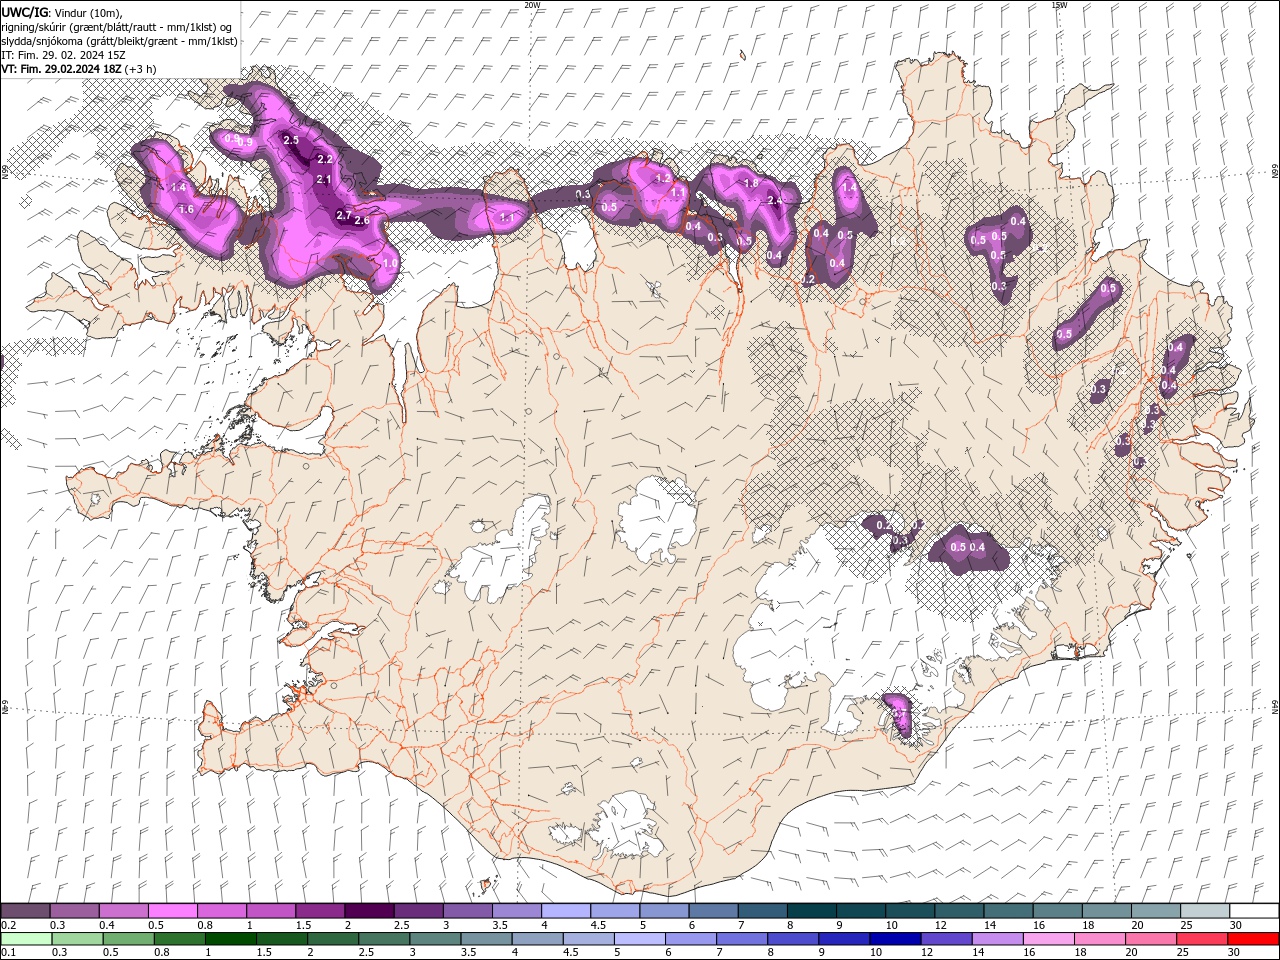Screen dimensions: 1280x960
Task: Click the darkest green 1 rain legend swatch
Action: click(230, 939)
